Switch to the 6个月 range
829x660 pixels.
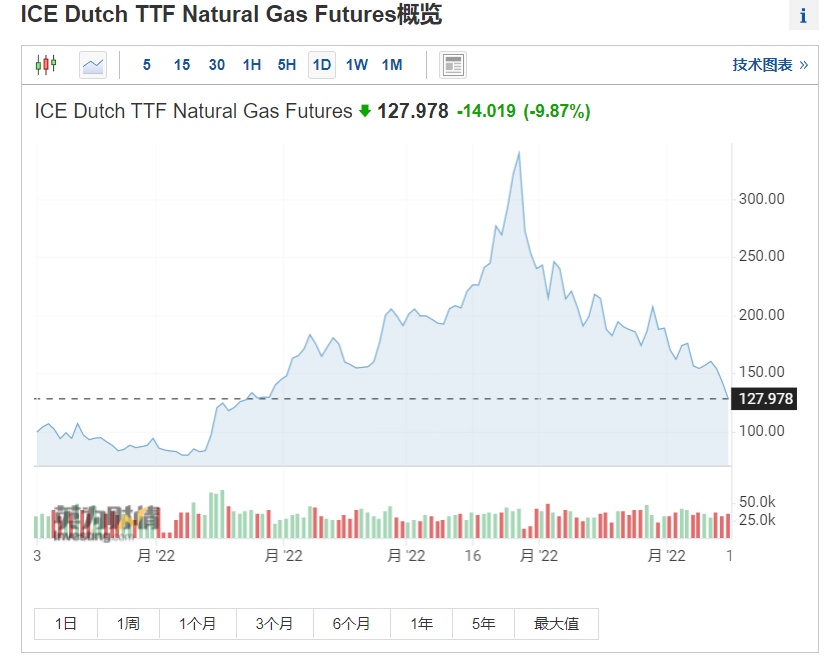(x=351, y=624)
